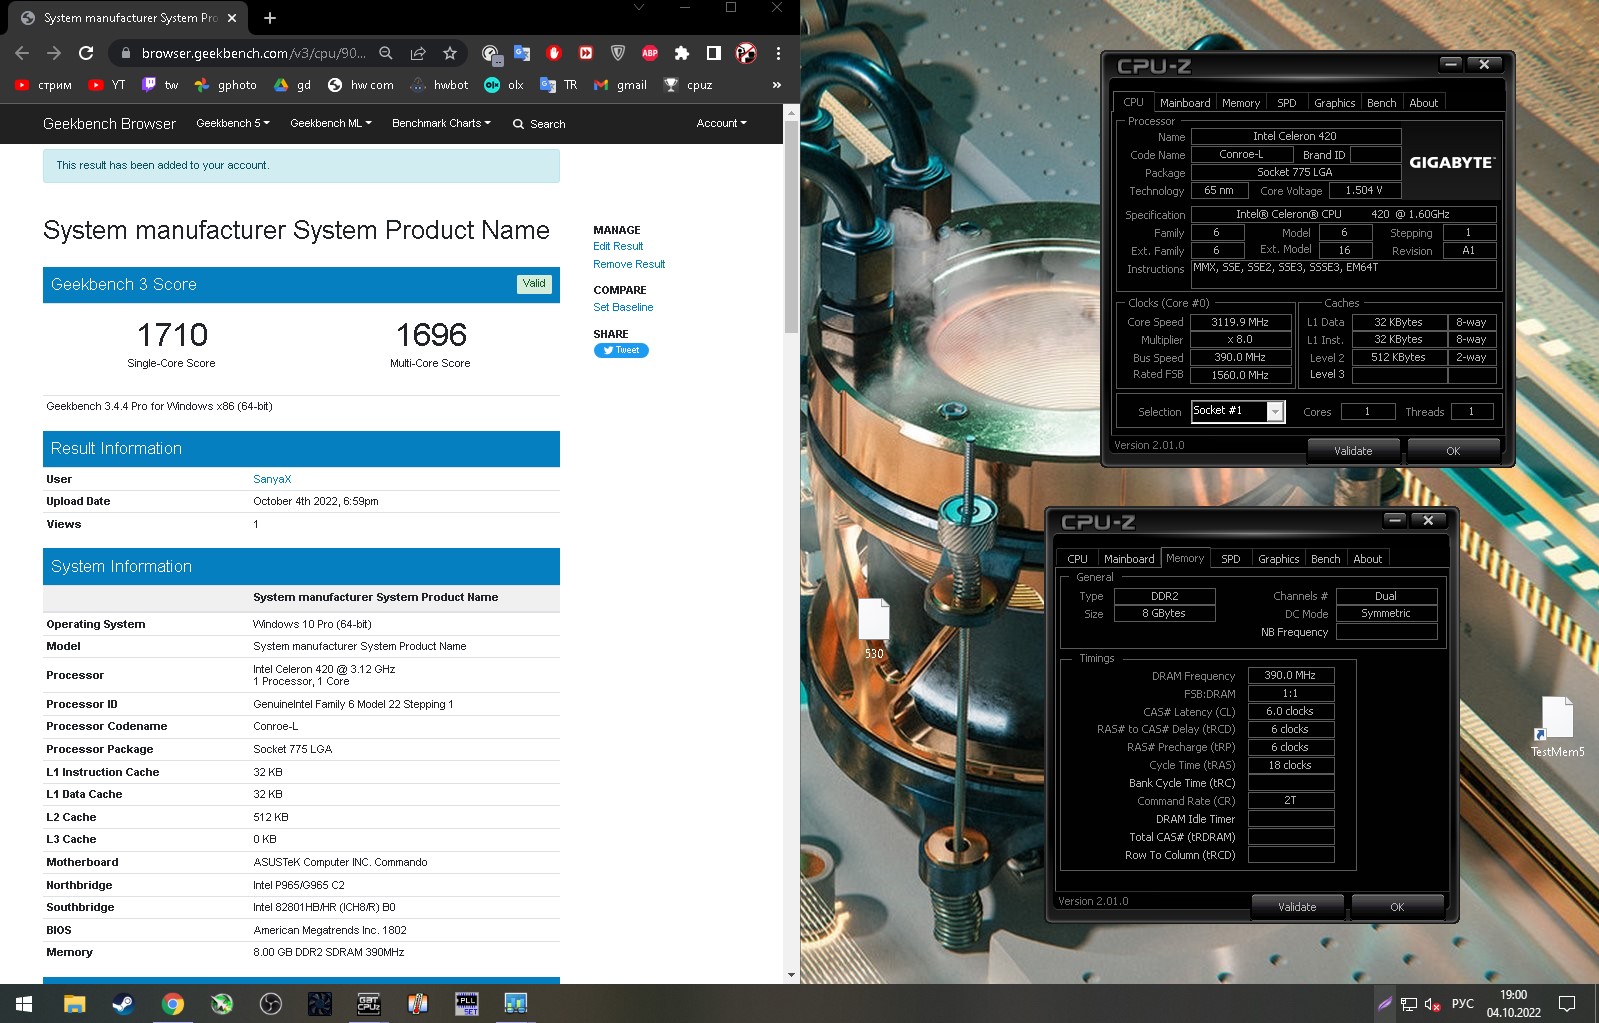Image resolution: width=1599 pixels, height=1023 pixels.
Task: Click the shield extension icon
Action: click(618, 53)
